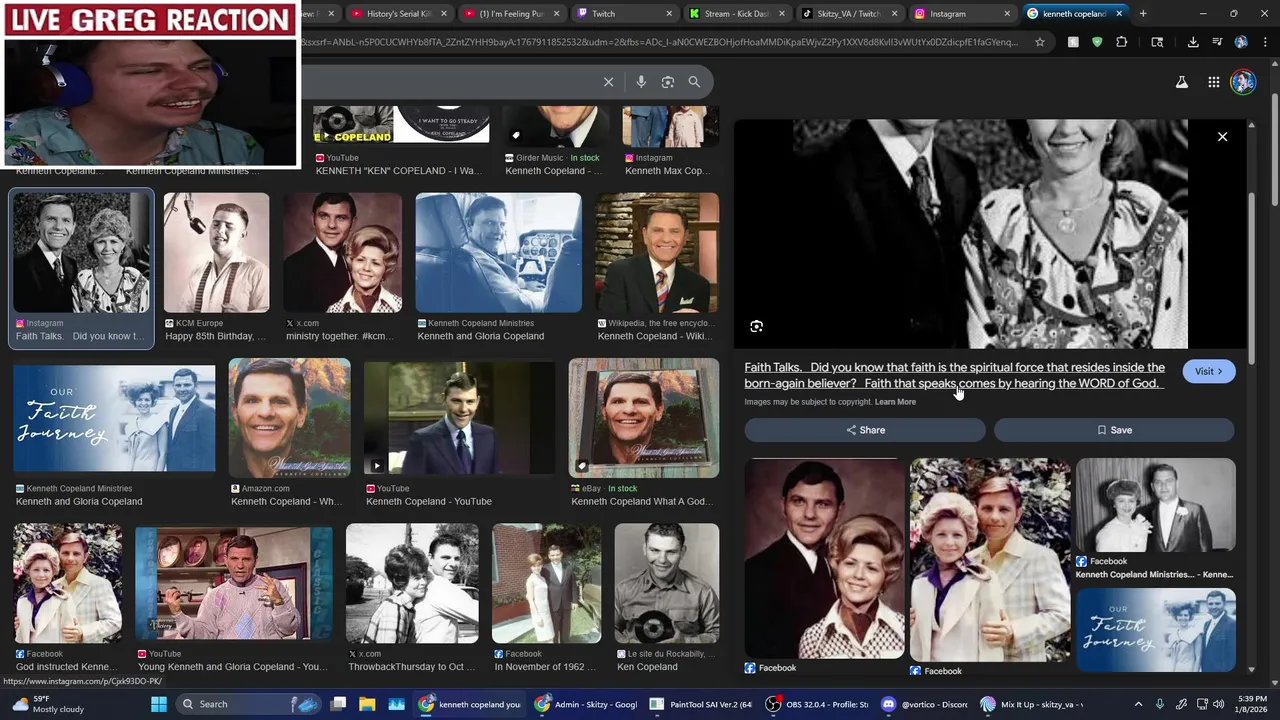Share the previewed image
Image resolution: width=1280 pixels, height=720 pixels.
865,430
